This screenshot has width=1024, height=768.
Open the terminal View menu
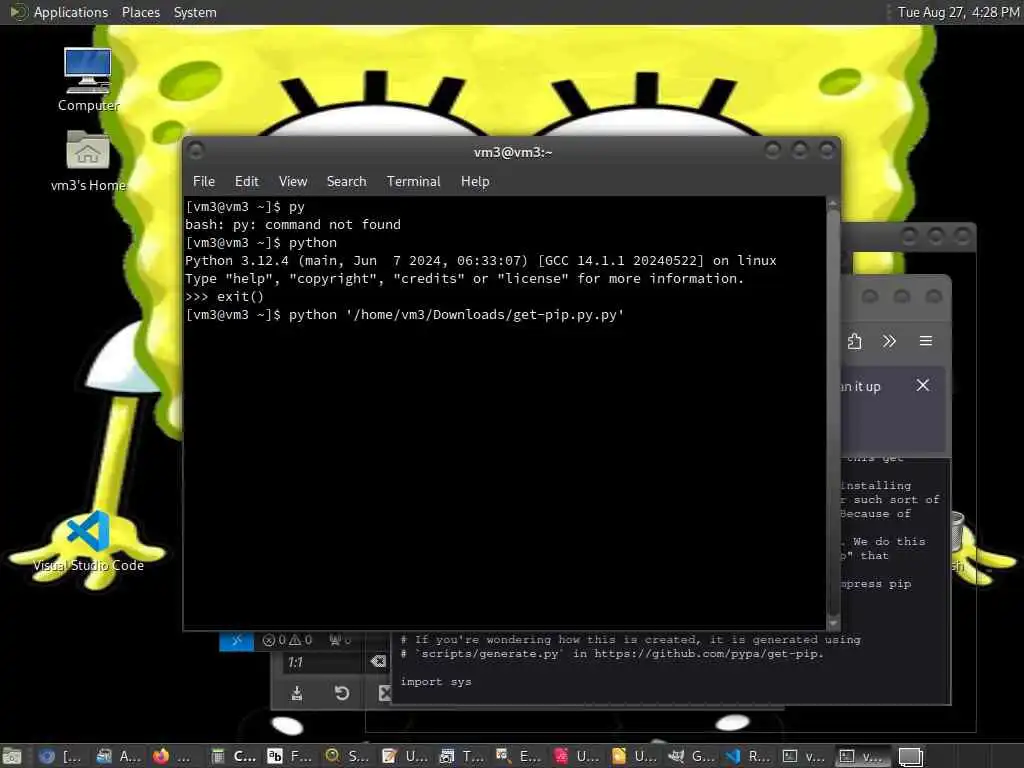point(293,182)
